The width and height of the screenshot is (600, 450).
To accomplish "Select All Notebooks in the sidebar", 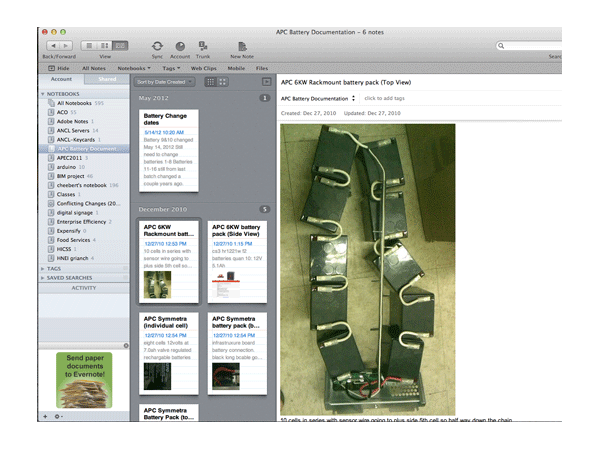I will point(84,103).
